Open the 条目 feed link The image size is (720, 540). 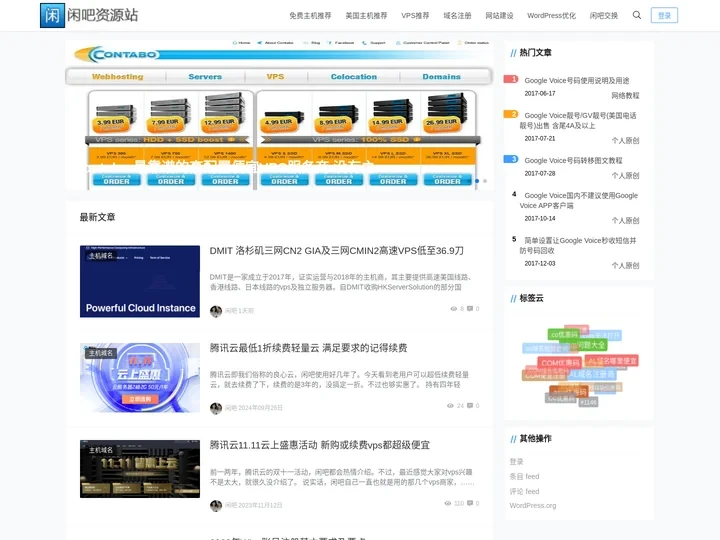click(524, 477)
